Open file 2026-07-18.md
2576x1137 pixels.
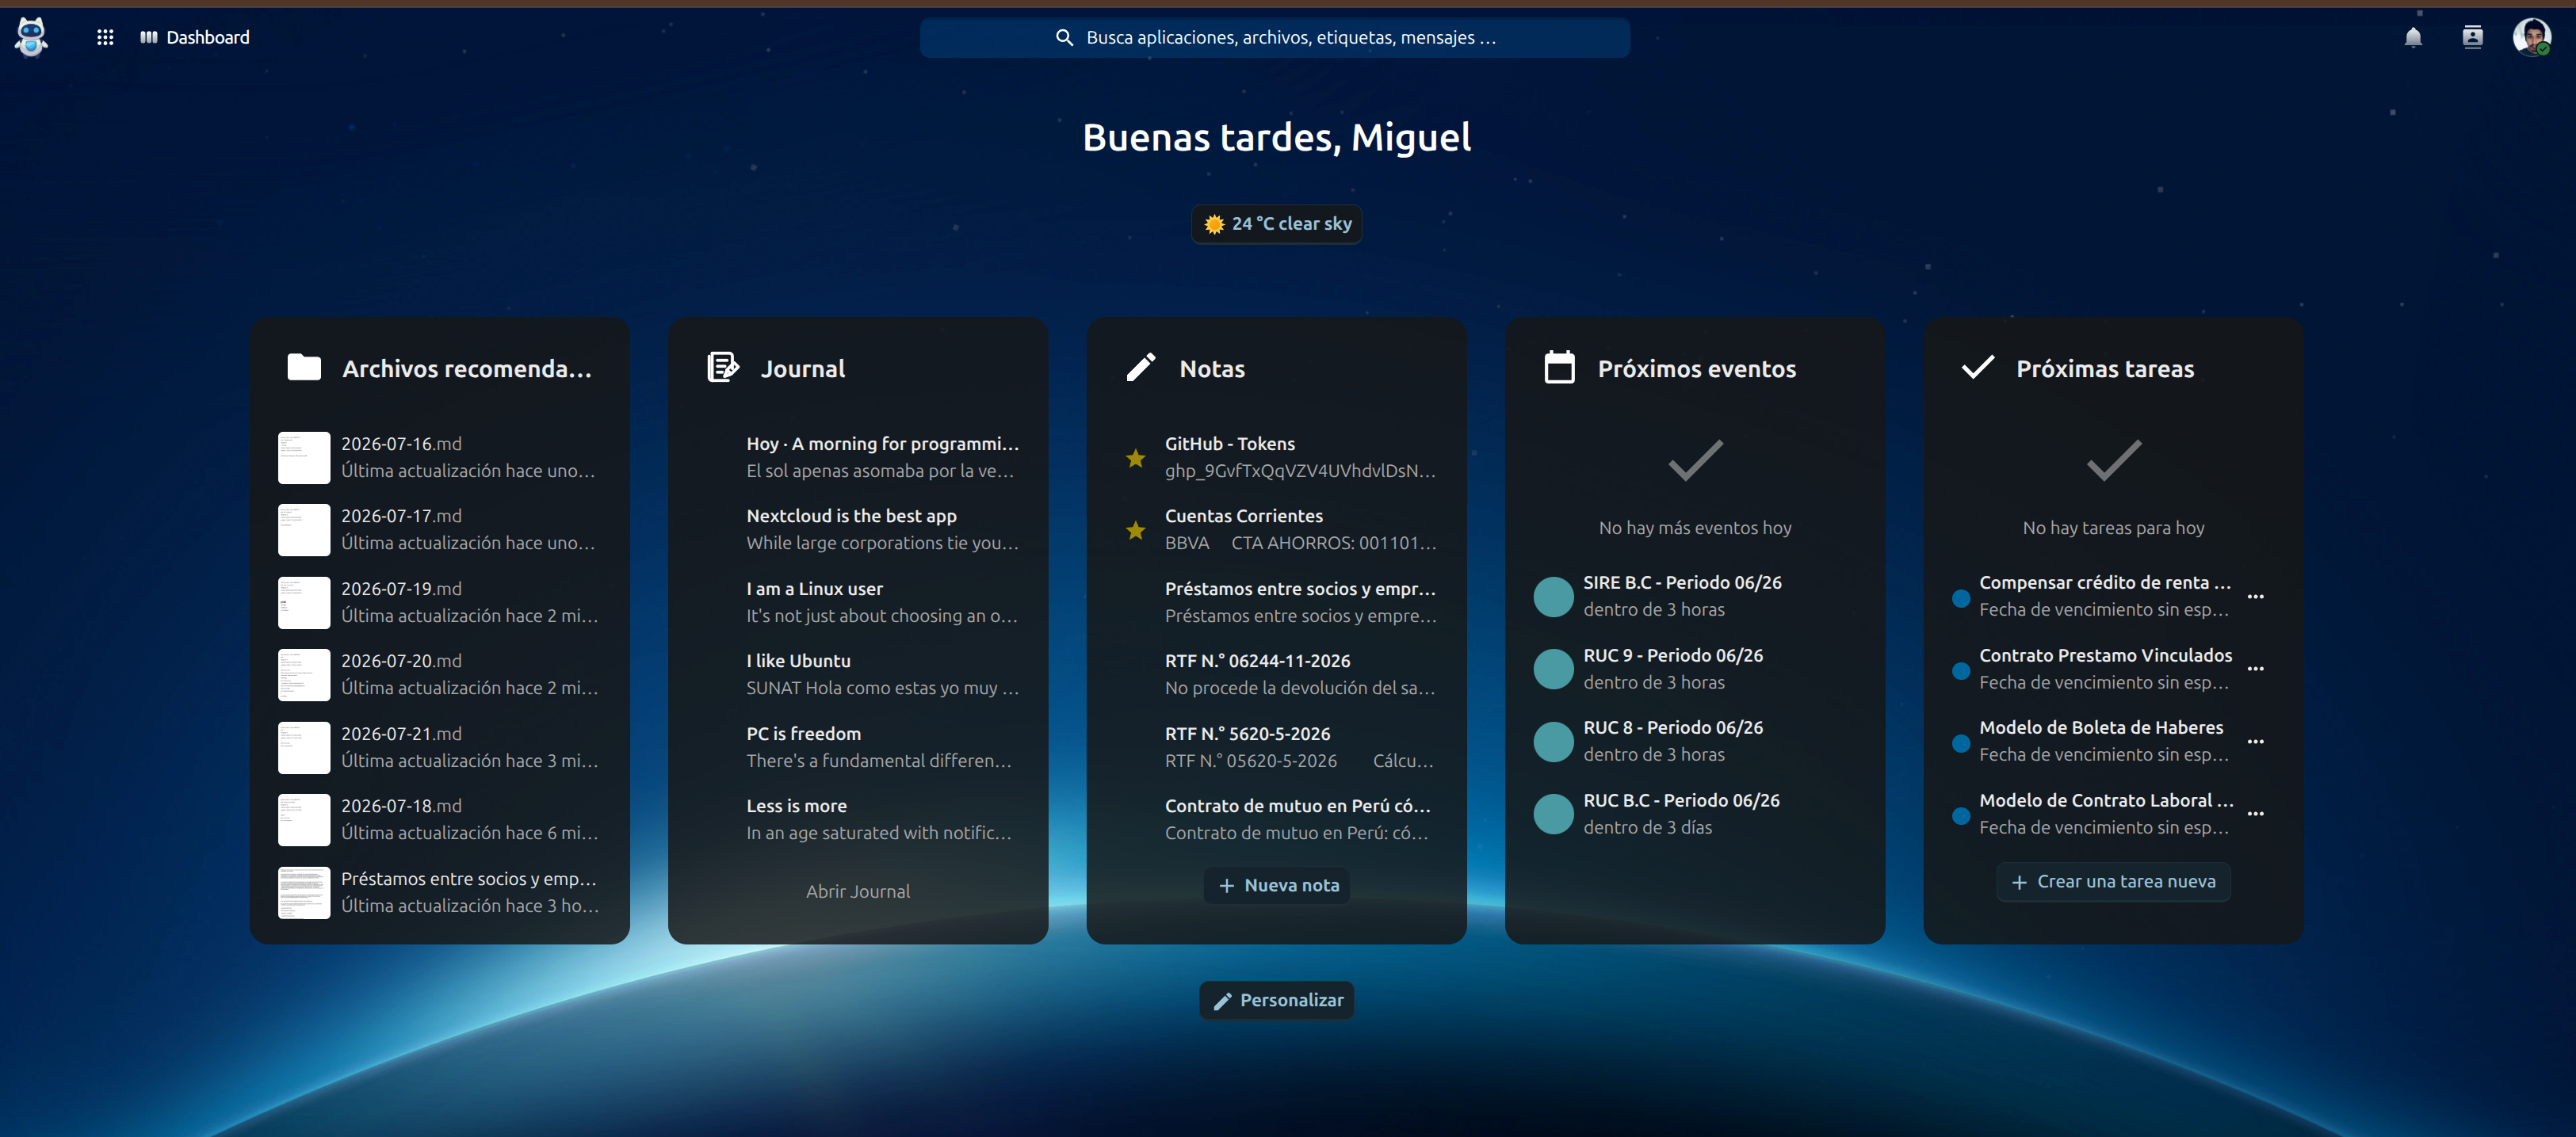(439, 820)
